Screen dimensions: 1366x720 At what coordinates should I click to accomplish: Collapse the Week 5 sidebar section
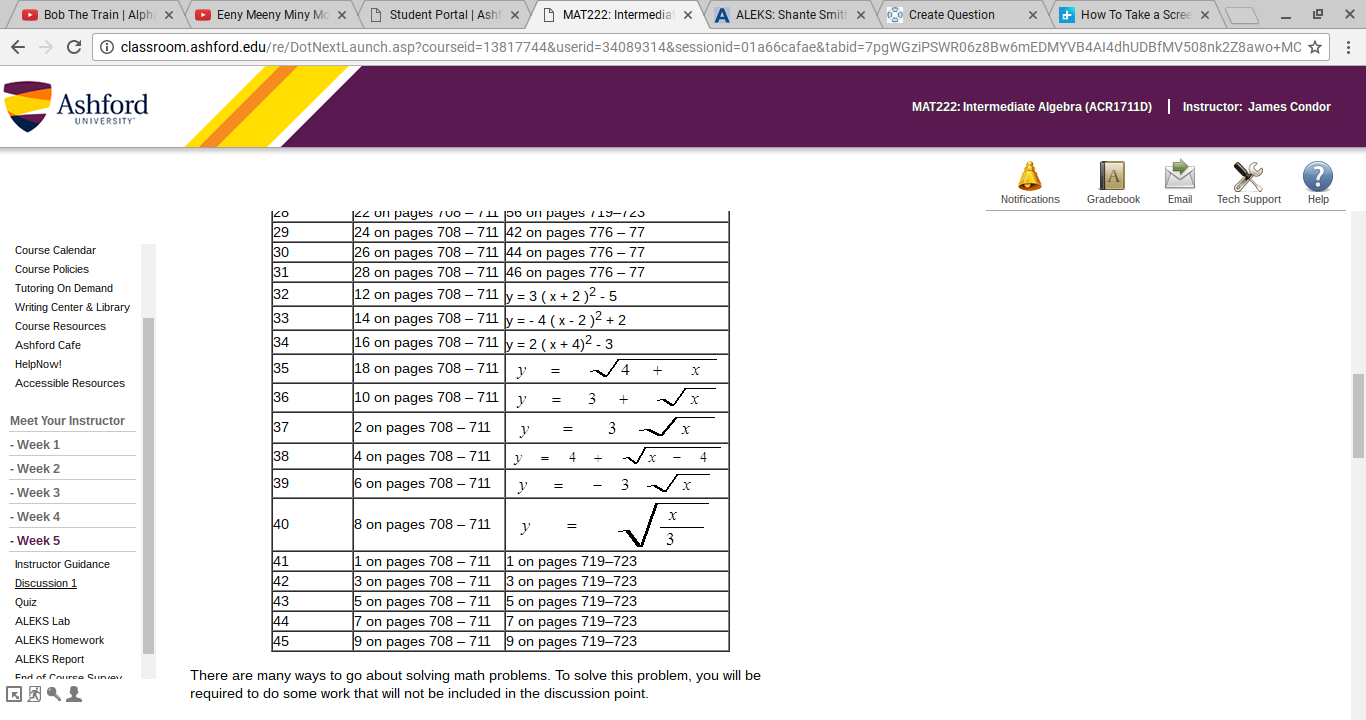tap(38, 541)
